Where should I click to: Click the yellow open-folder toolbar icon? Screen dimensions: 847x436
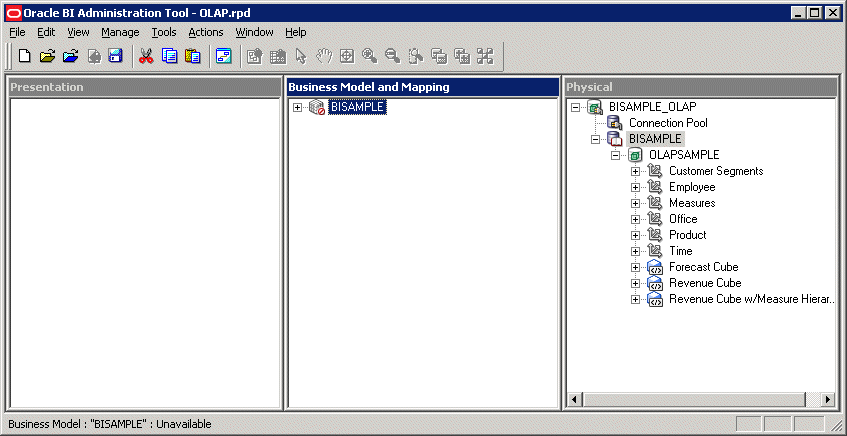click(48, 56)
